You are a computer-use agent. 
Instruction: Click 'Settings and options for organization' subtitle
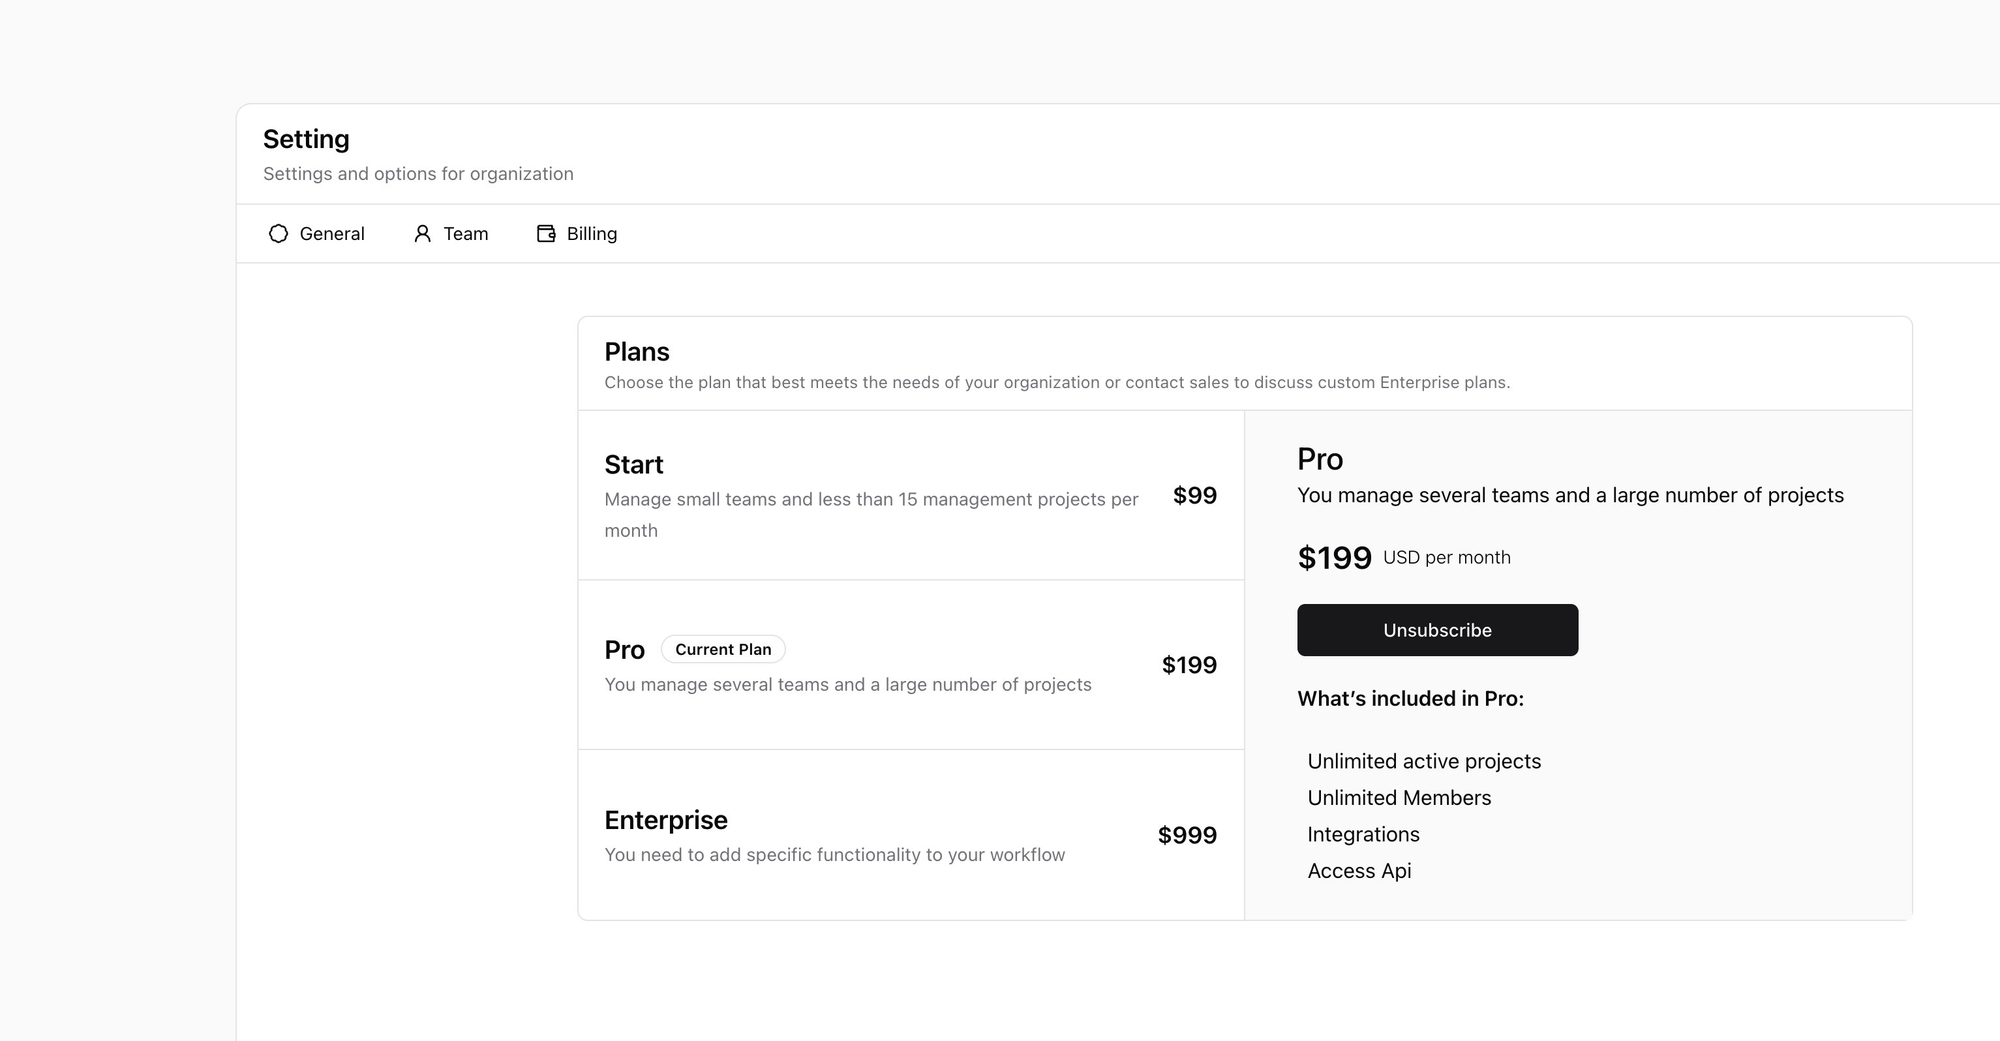(418, 174)
